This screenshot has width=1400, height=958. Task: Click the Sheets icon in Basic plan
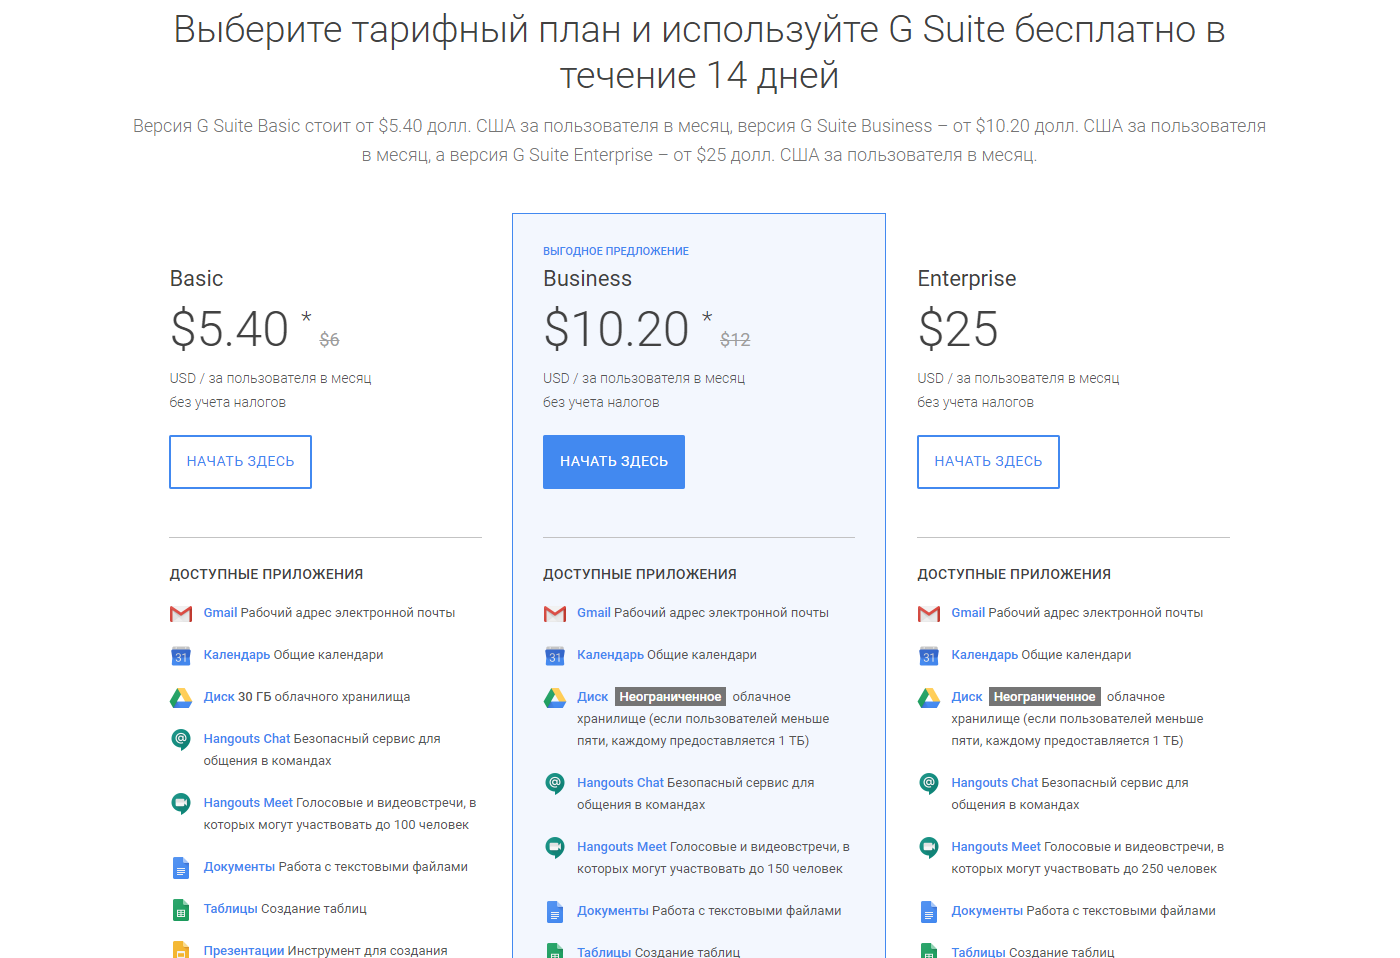(181, 910)
